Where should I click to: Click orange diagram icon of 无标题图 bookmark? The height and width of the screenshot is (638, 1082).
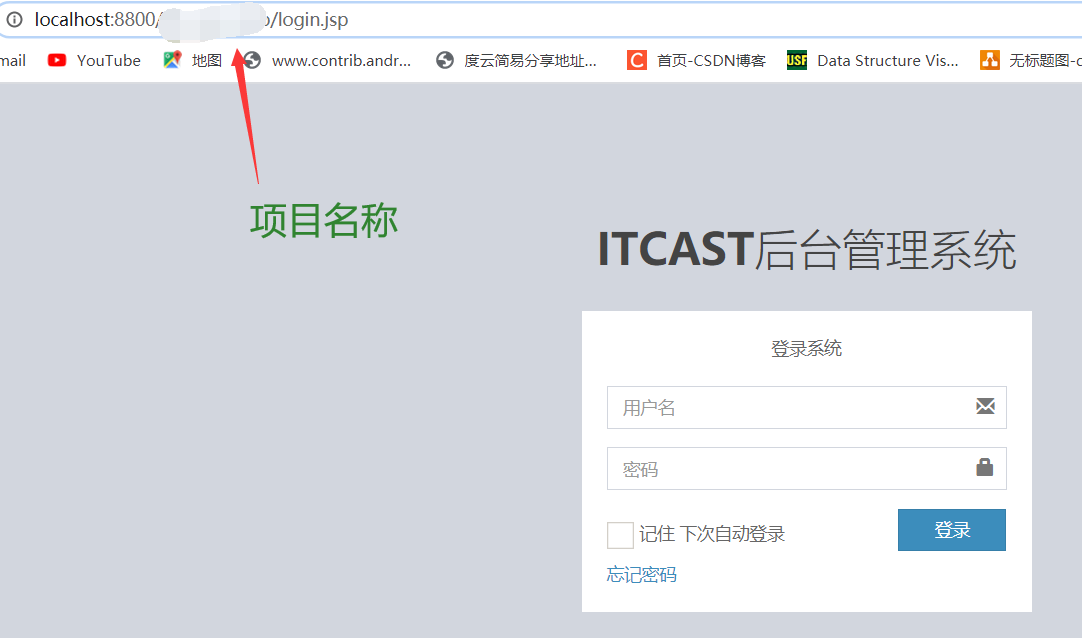tap(990, 61)
